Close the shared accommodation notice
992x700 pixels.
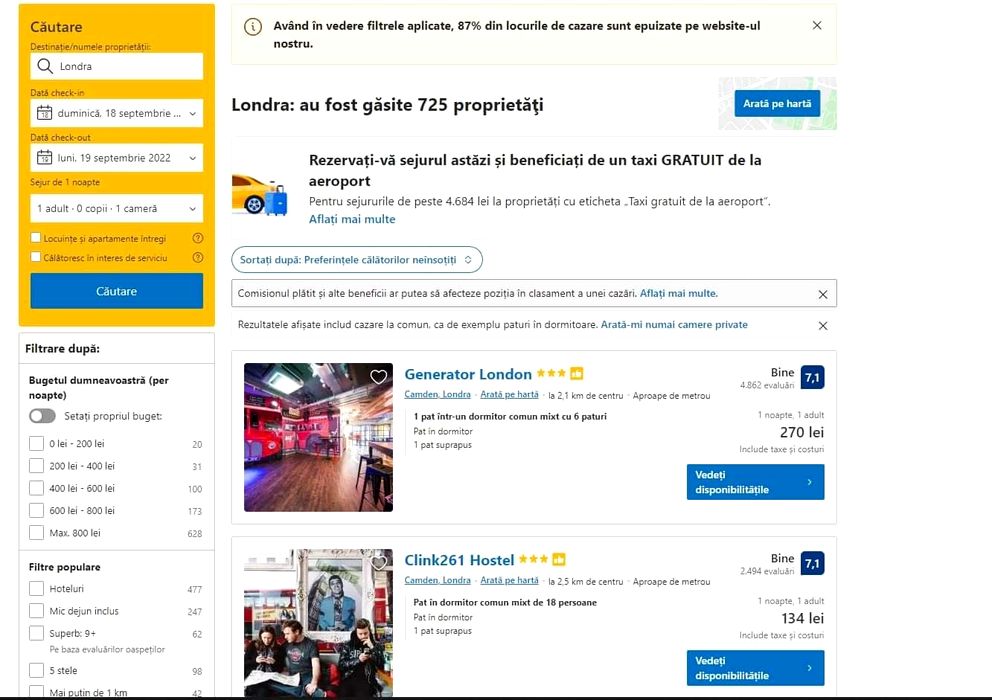pyautogui.click(x=822, y=325)
